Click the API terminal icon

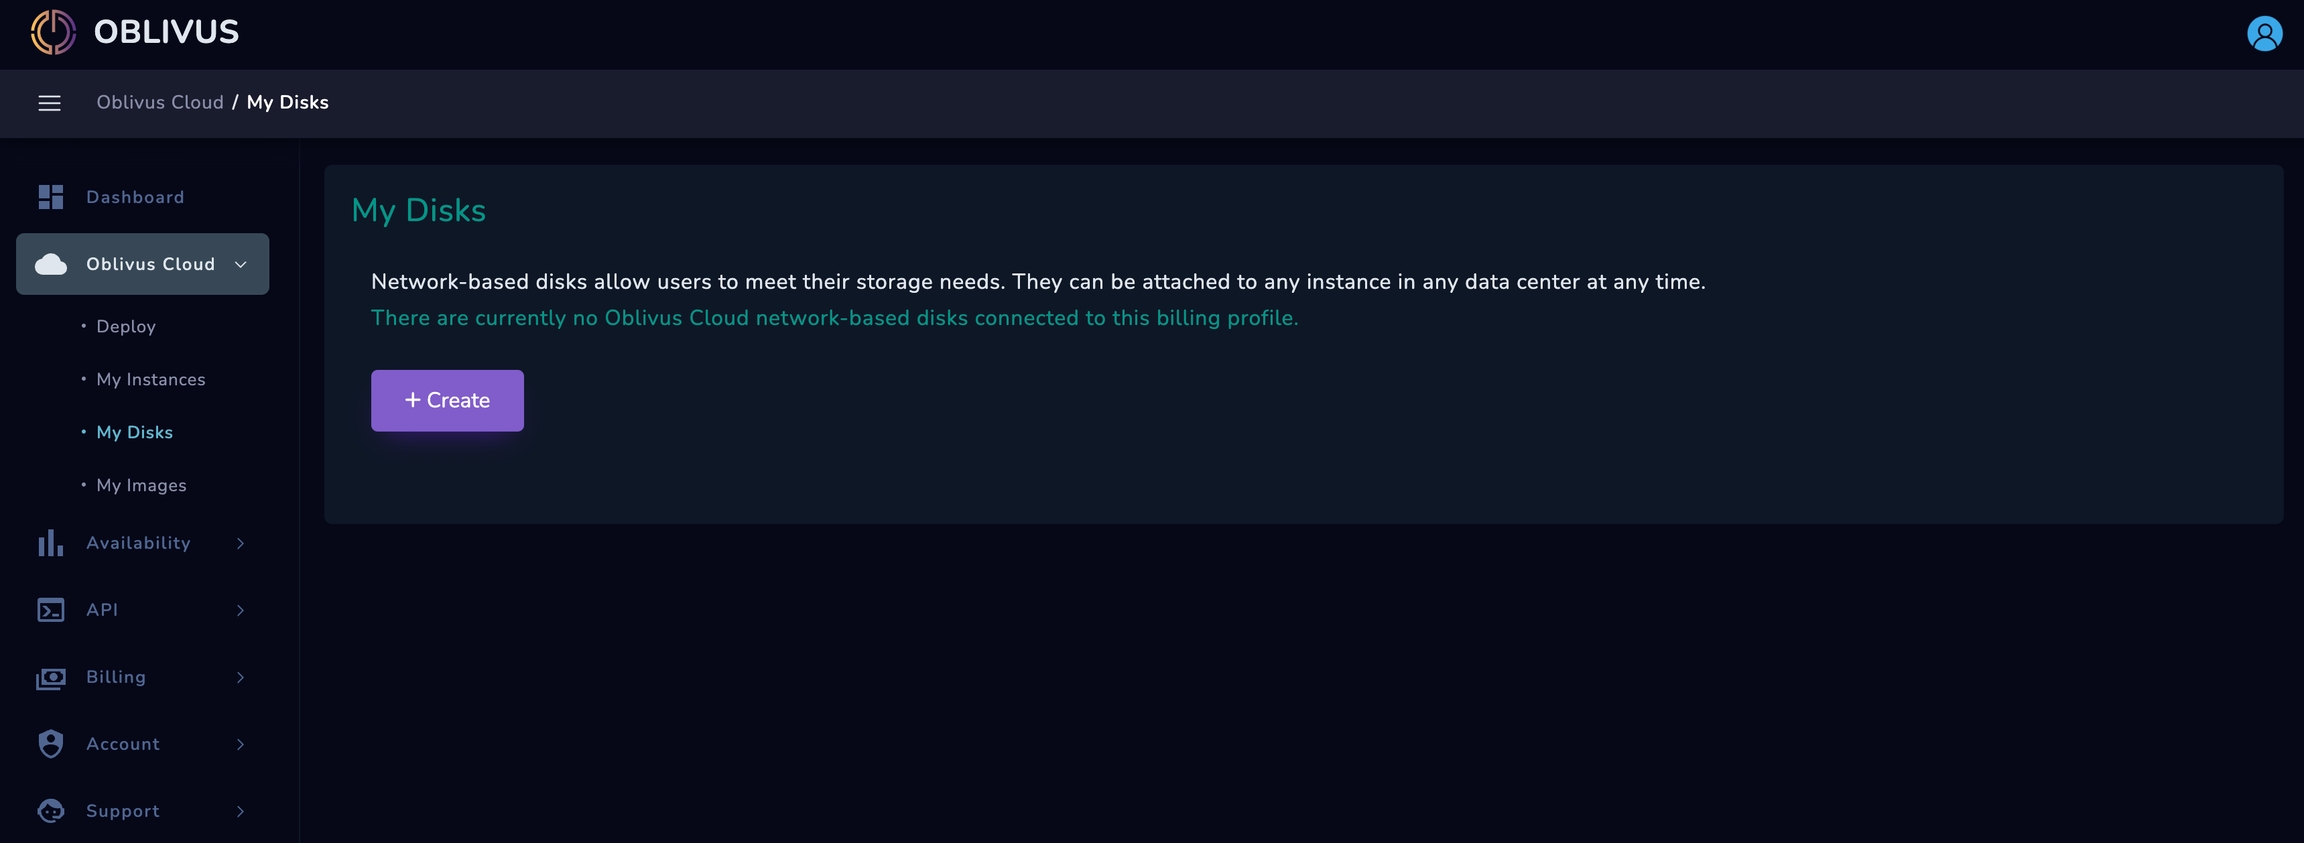click(x=51, y=610)
